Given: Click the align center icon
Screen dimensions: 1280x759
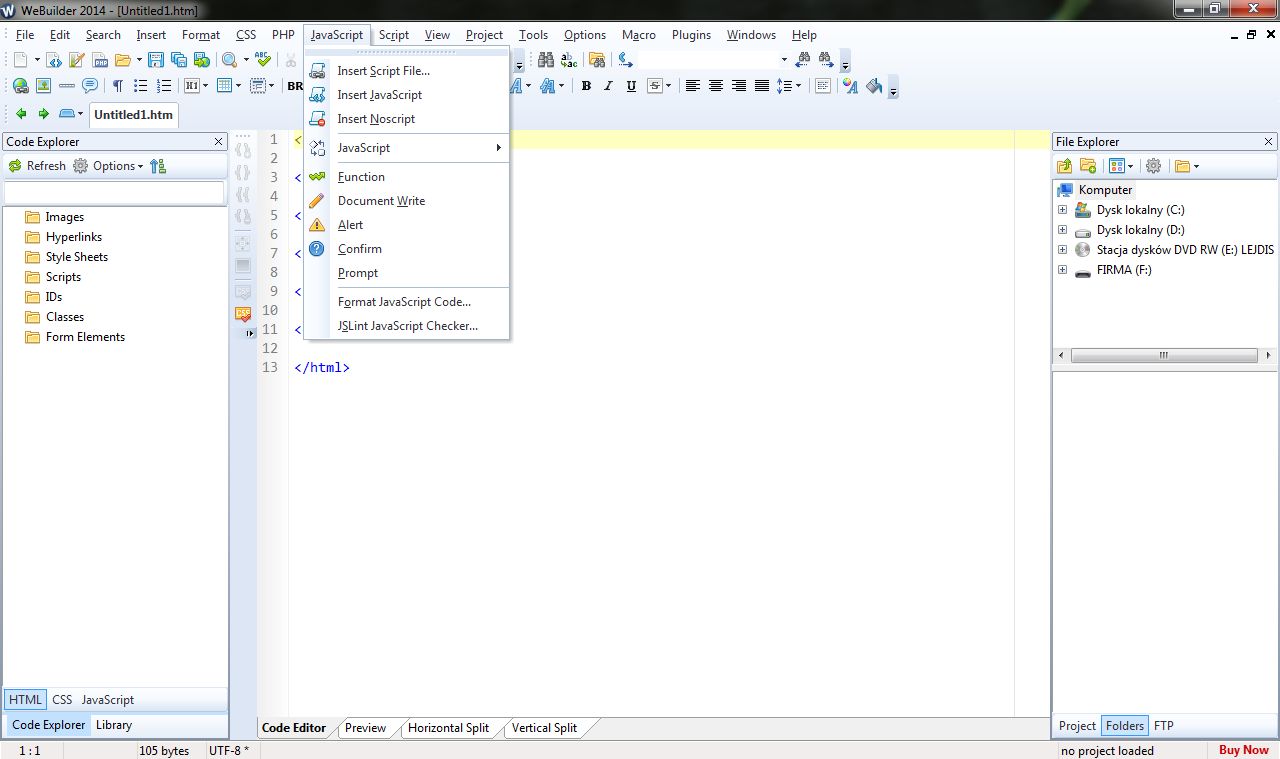Looking at the screenshot, I should click(x=716, y=86).
